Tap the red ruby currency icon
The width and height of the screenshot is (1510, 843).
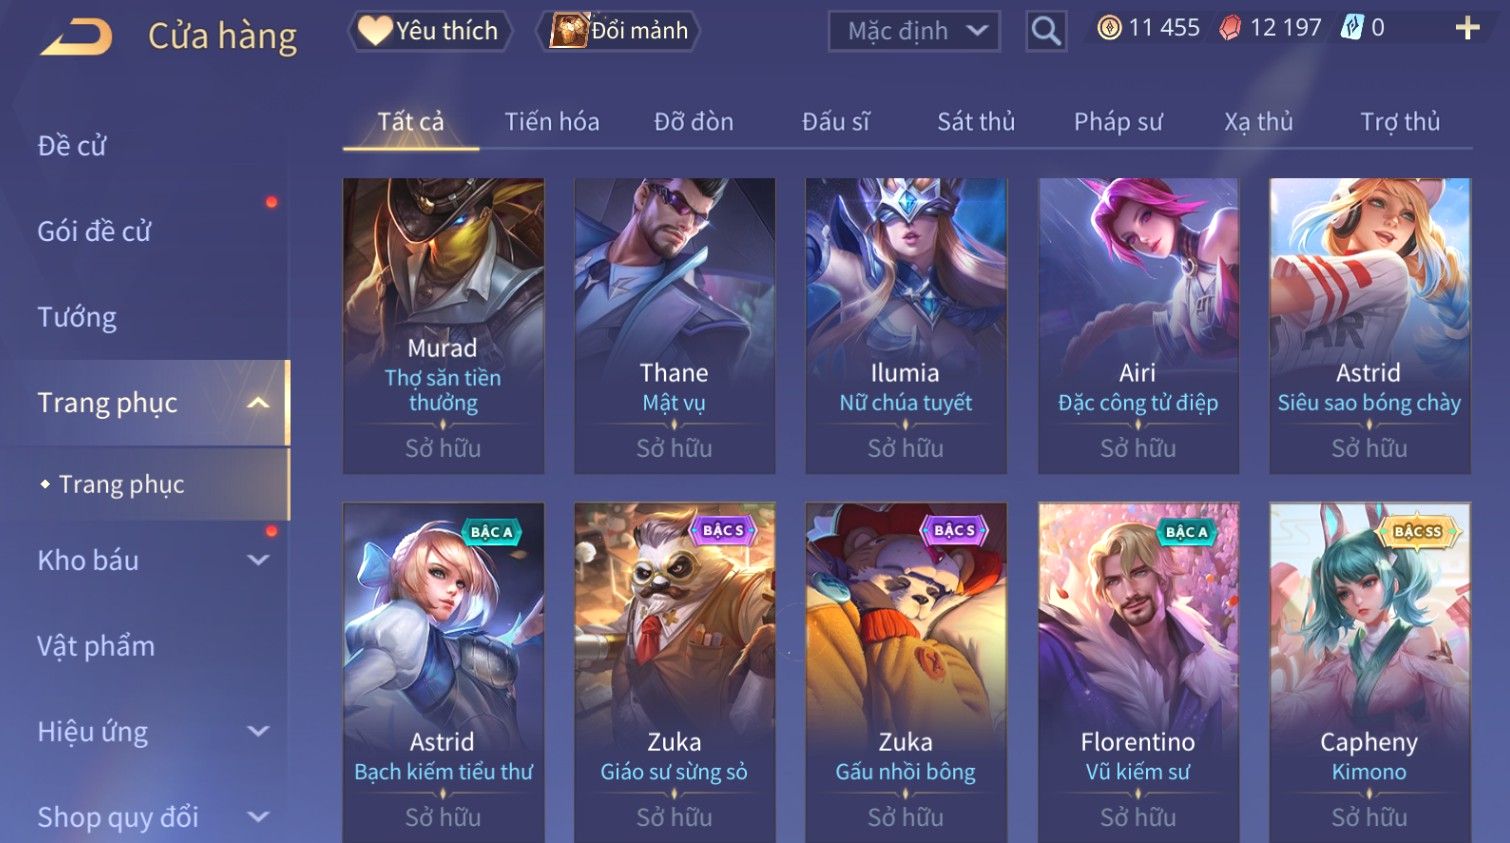point(1230,28)
